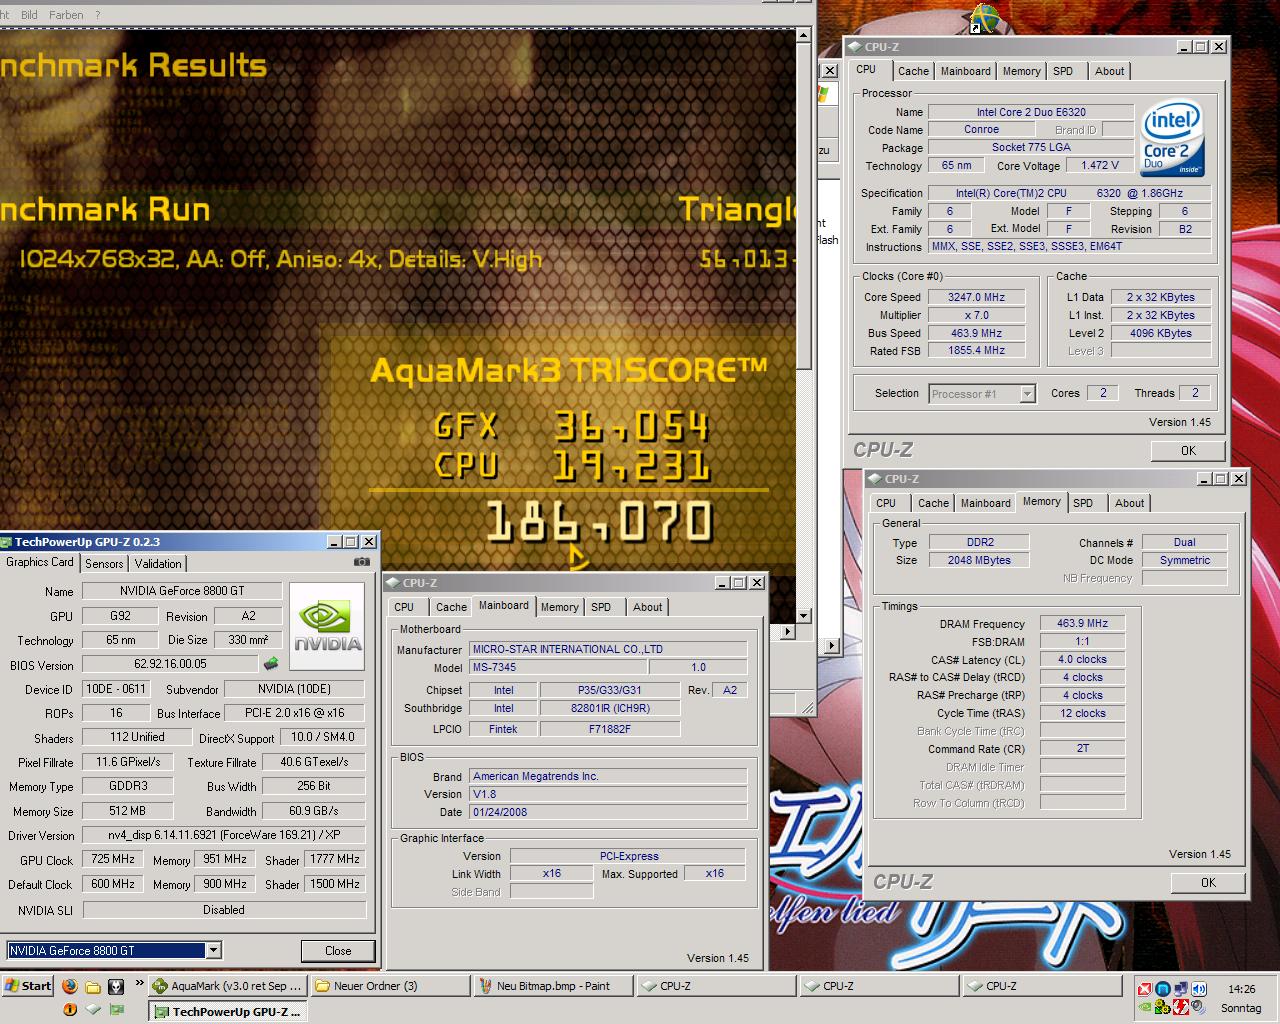Switch to the Validation tab in GPU-Z
Image resolution: width=1280 pixels, height=1024 pixels.
coord(158,564)
